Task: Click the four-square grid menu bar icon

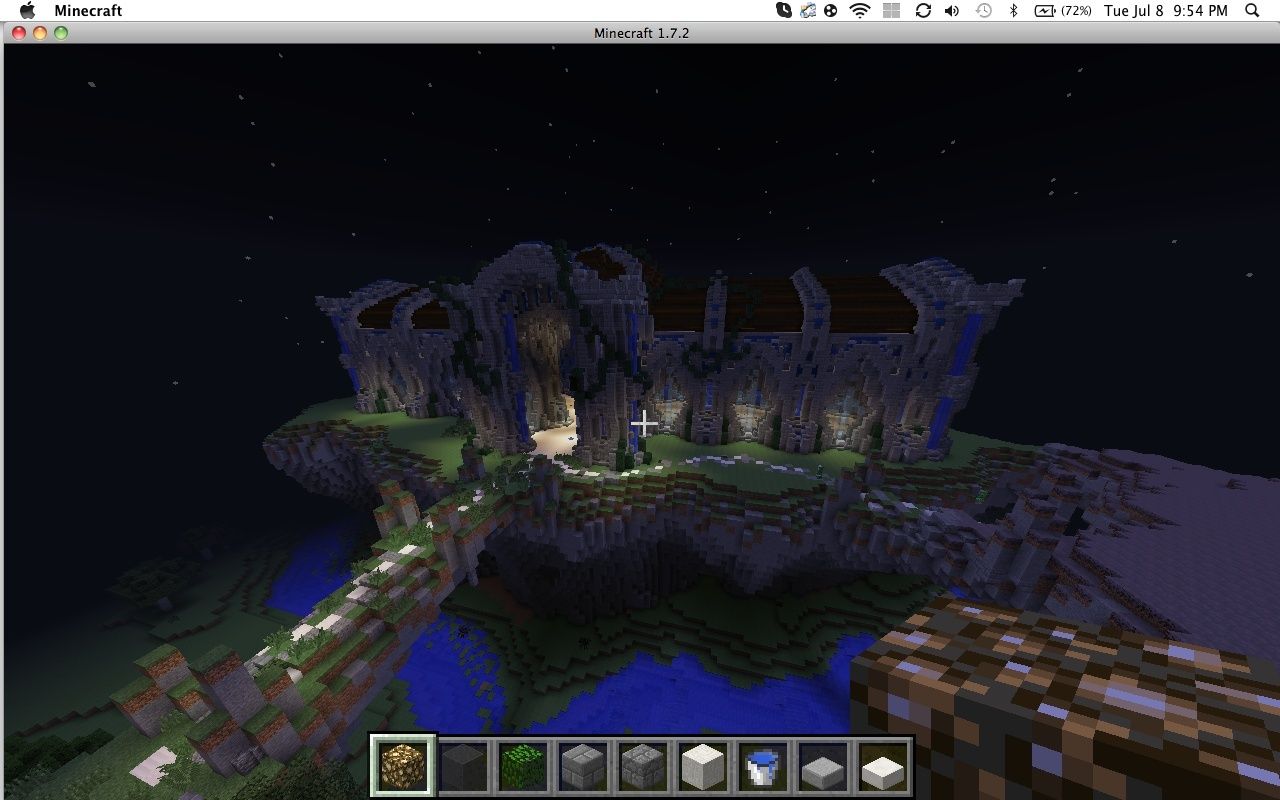Action: [891, 10]
